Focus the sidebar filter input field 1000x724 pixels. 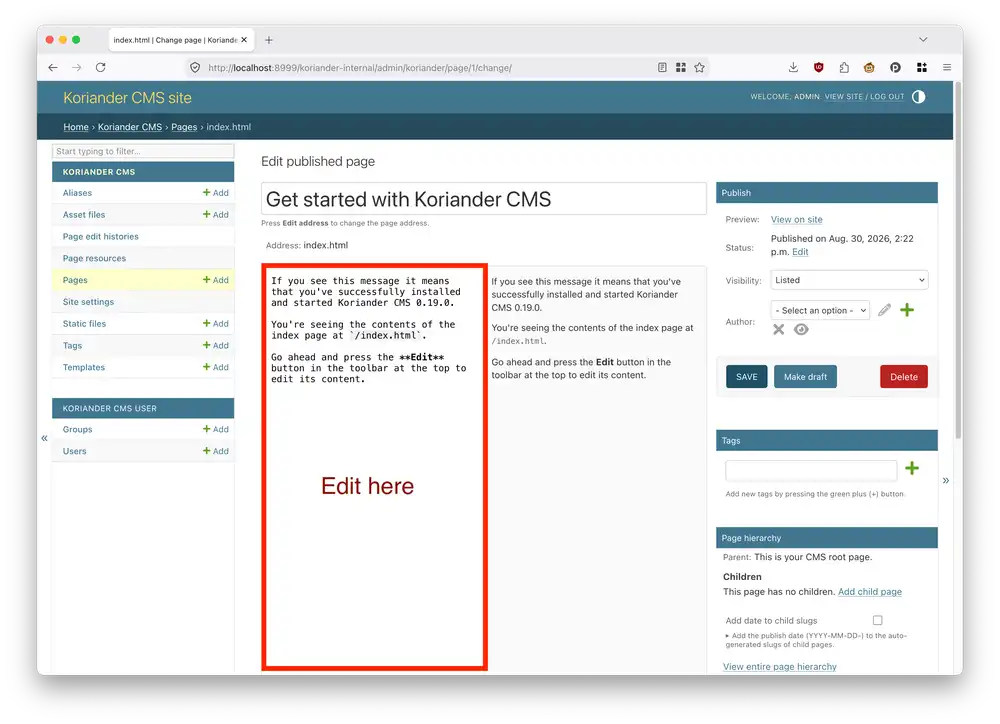(143, 151)
